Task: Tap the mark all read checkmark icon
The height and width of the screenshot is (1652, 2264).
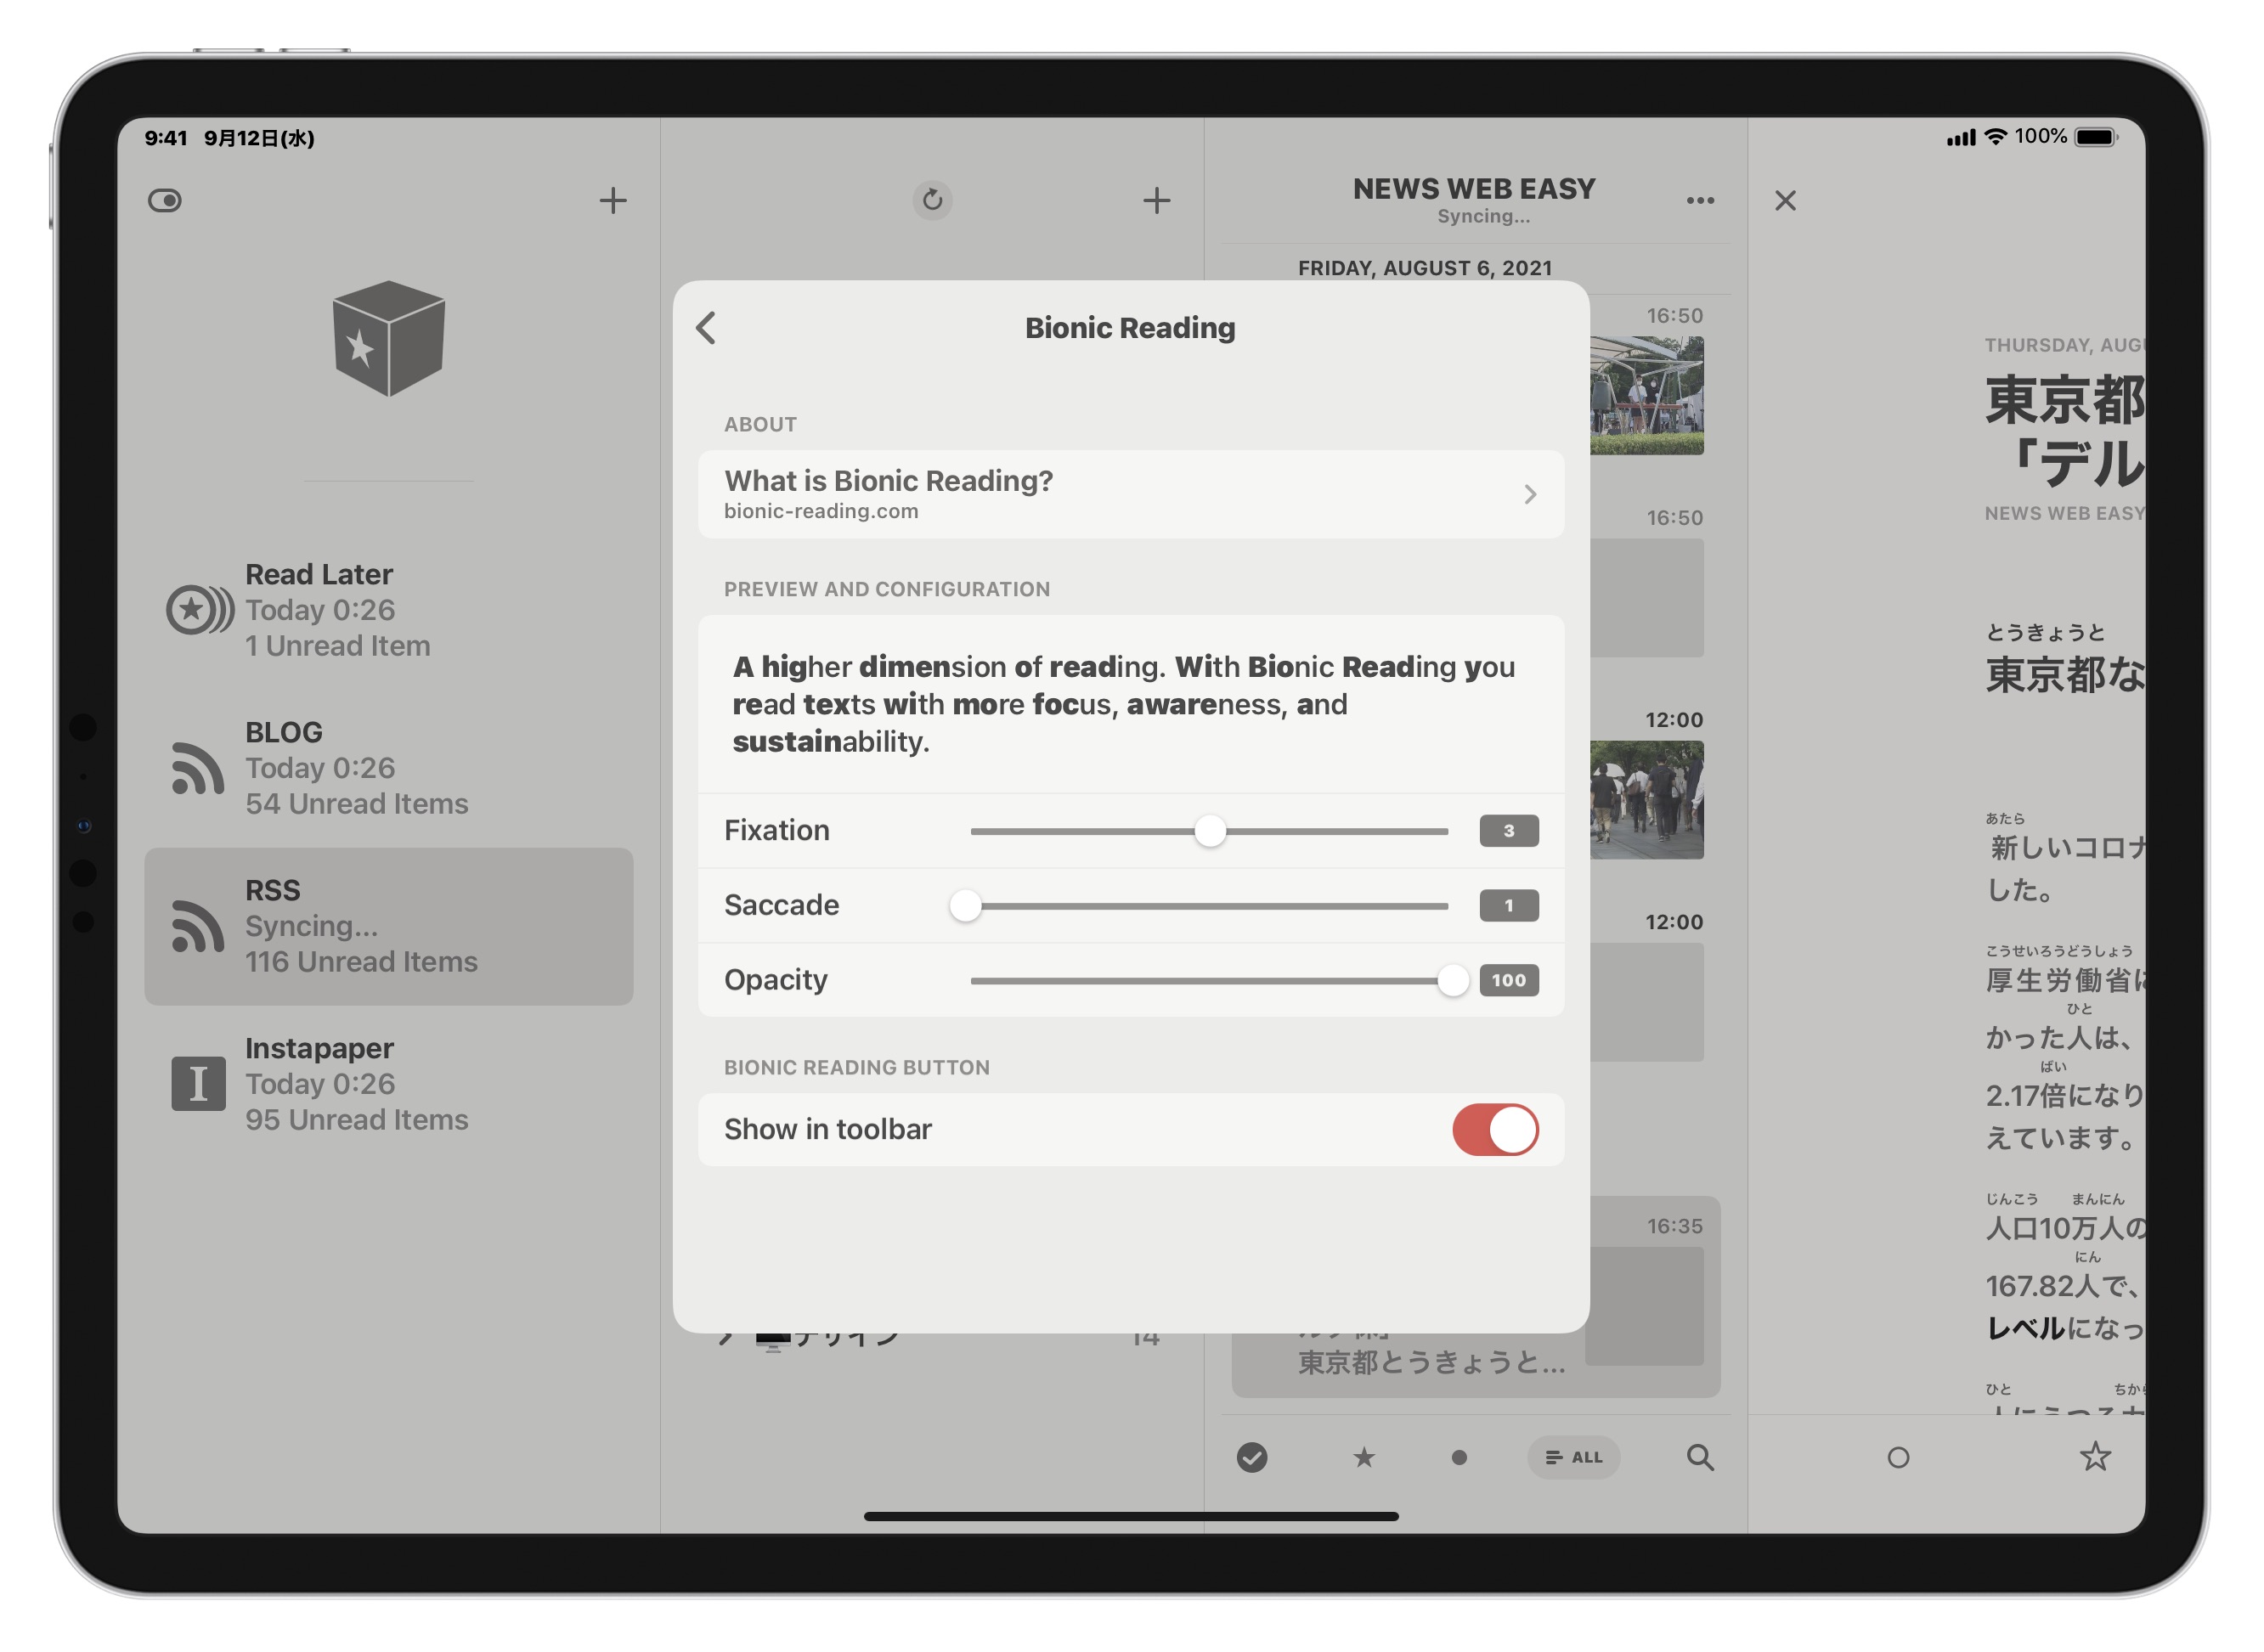Action: (x=1251, y=1458)
